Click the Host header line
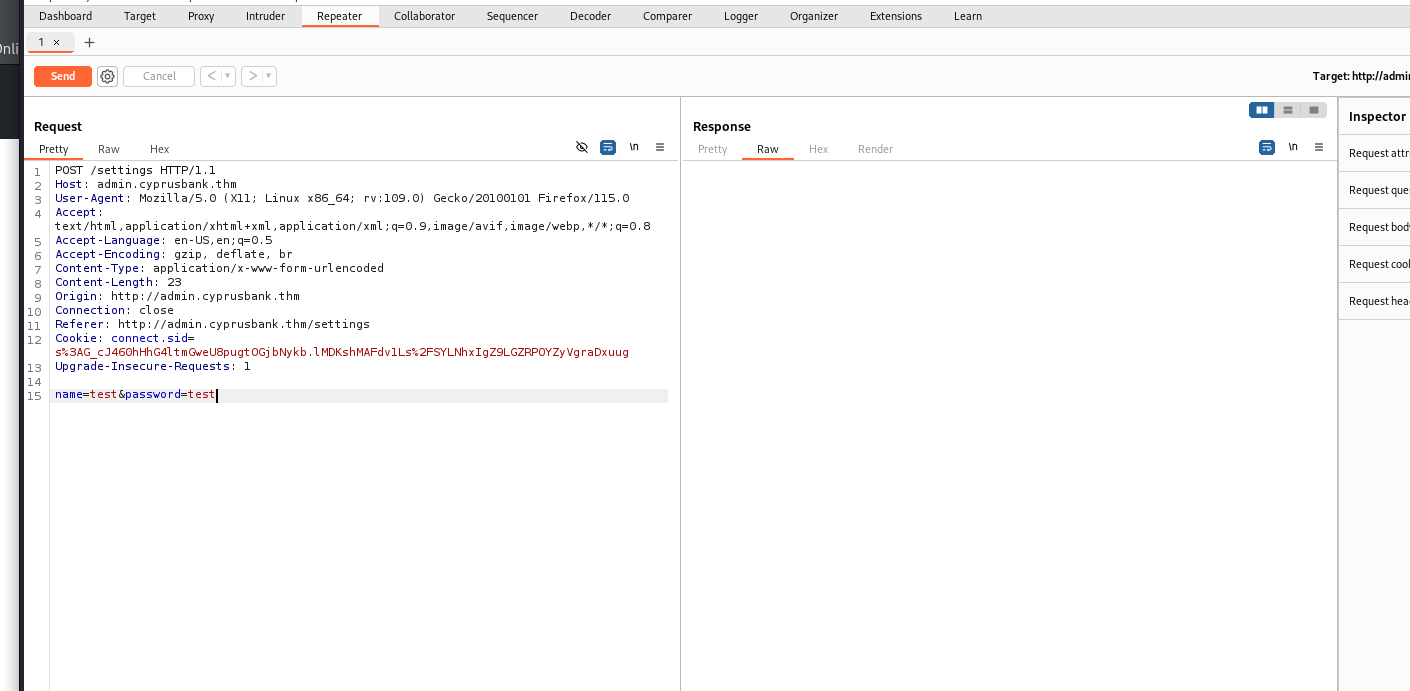Image resolution: width=1410 pixels, height=691 pixels. [x=146, y=184]
